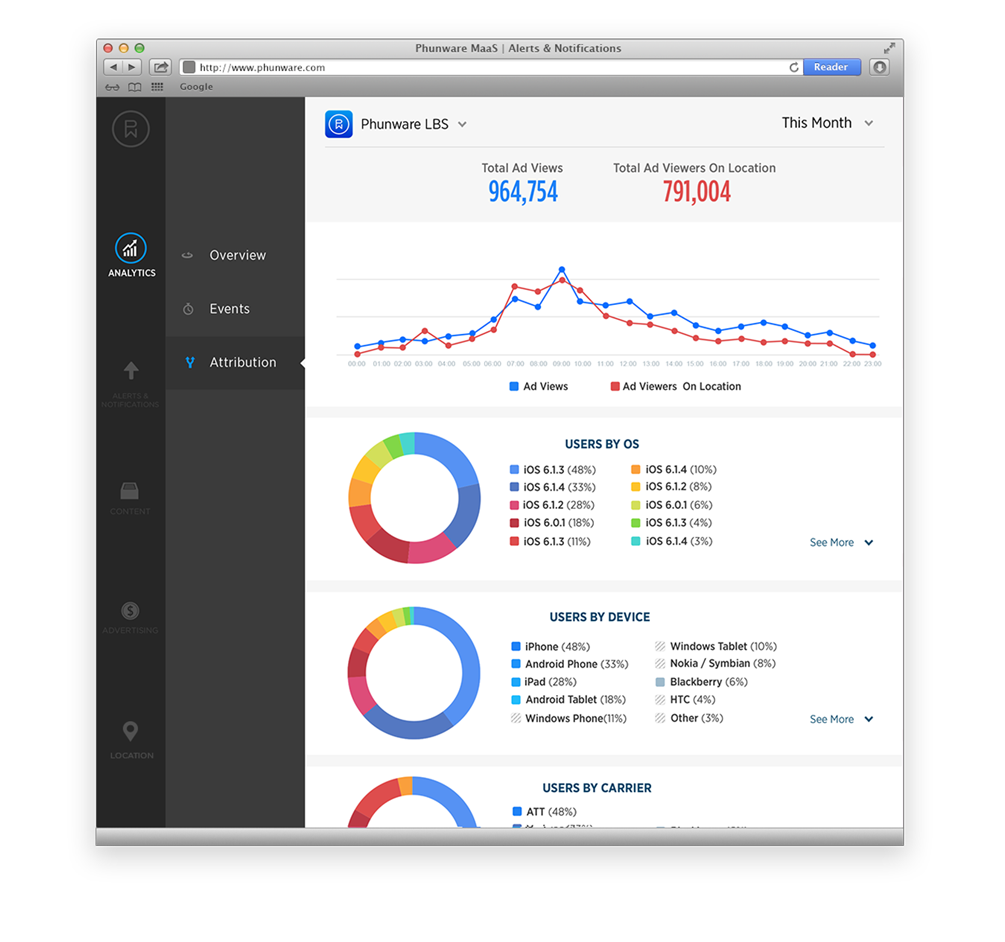Click the Blackberry (6%) legend entry
Image resolution: width=1005 pixels, height=942 pixels.
[701, 682]
